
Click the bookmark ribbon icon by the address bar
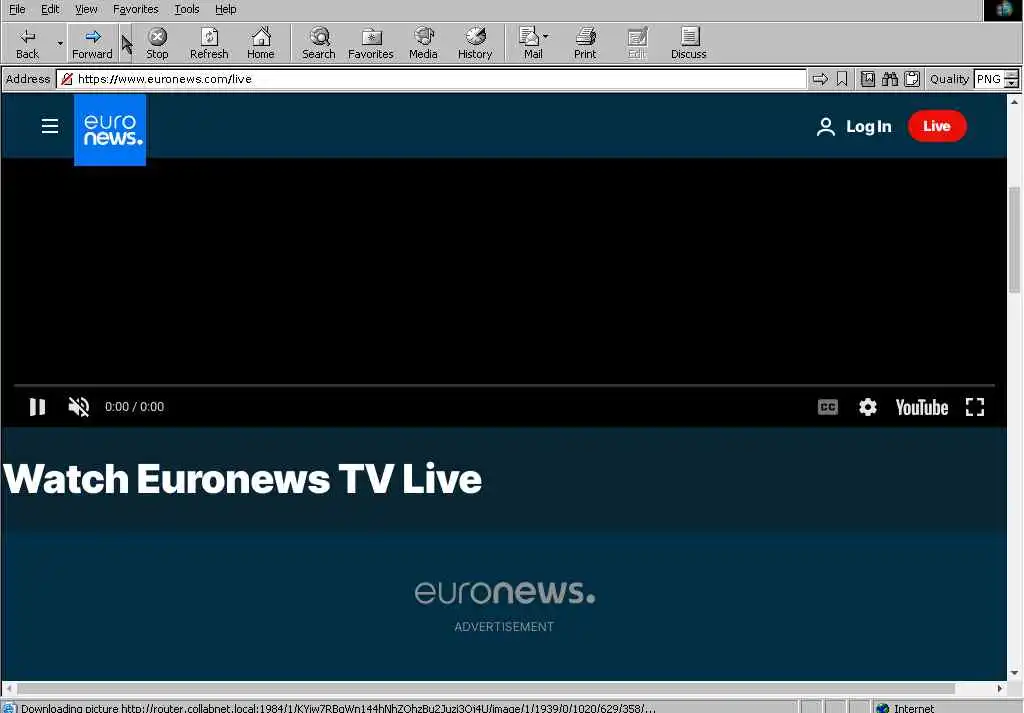842,79
